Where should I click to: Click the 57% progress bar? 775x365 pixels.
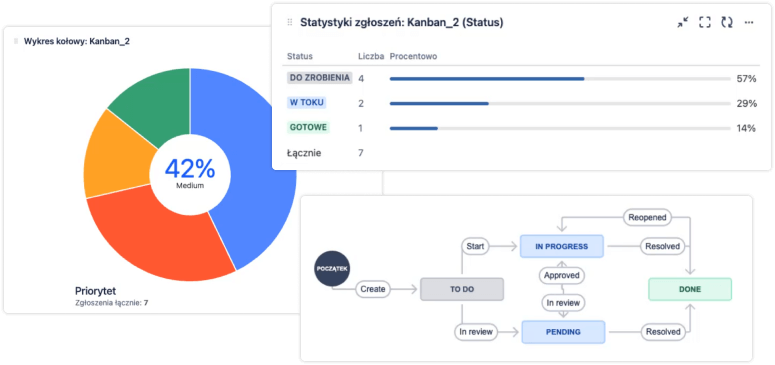click(560, 79)
